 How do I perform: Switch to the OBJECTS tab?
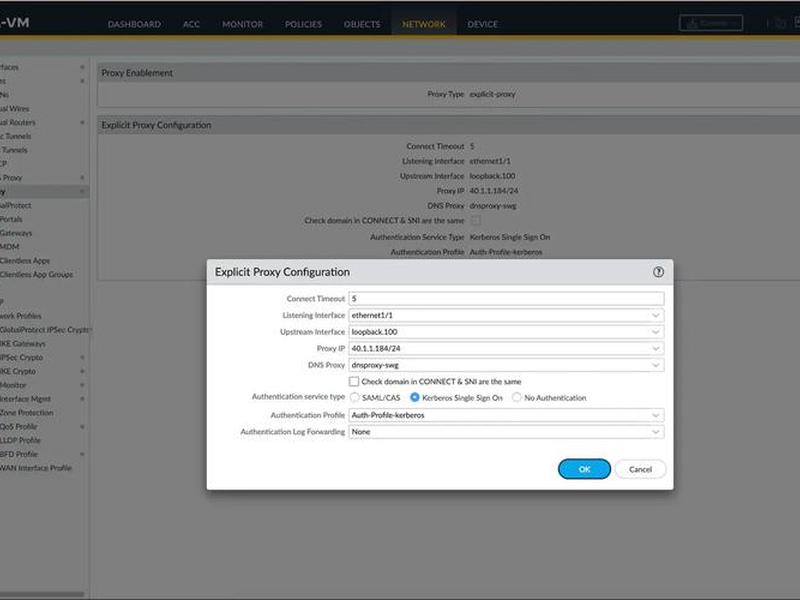point(362,24)
